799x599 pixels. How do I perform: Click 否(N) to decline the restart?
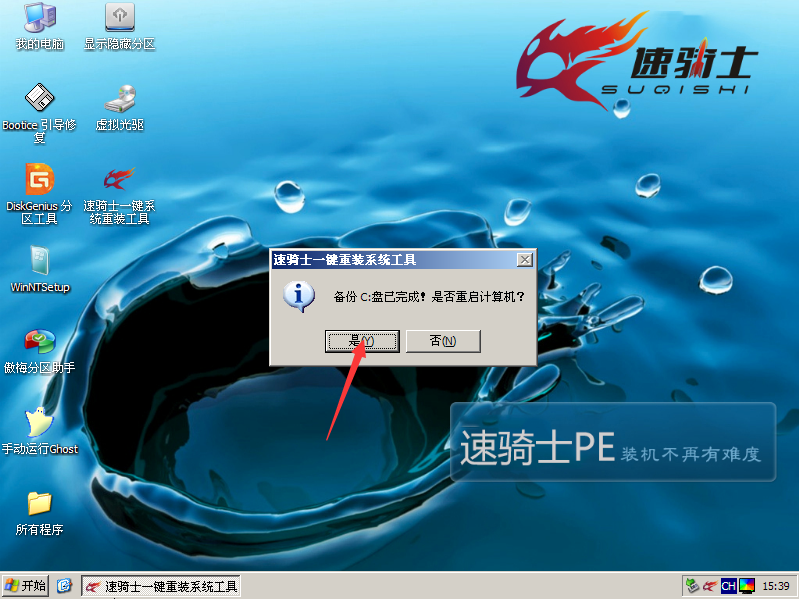point(443,341)
